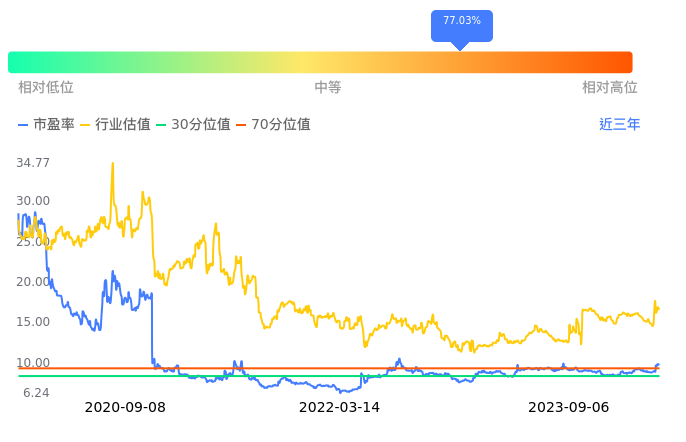Hide the 行业估值 legend series

point(115,125)
